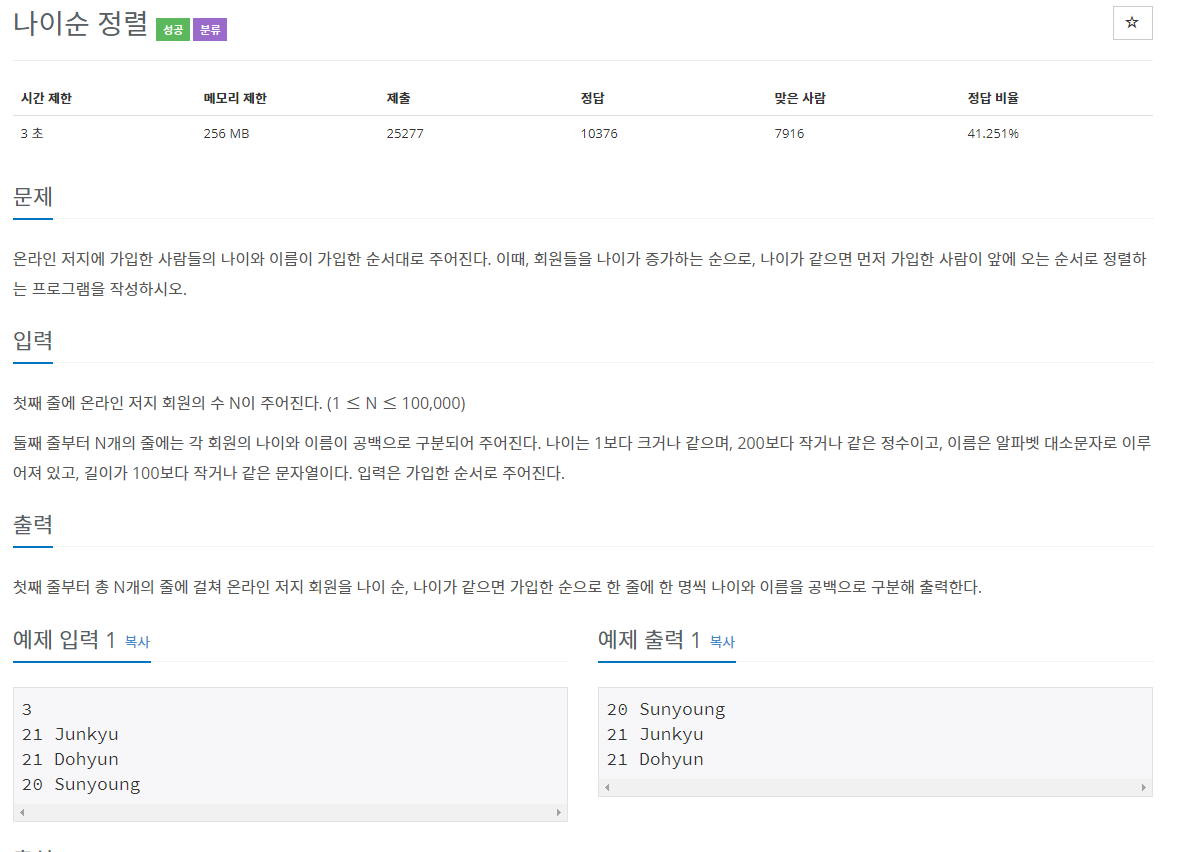Click the 256 MB memory value
The image size is (1183, 852).
pos(226,134)
